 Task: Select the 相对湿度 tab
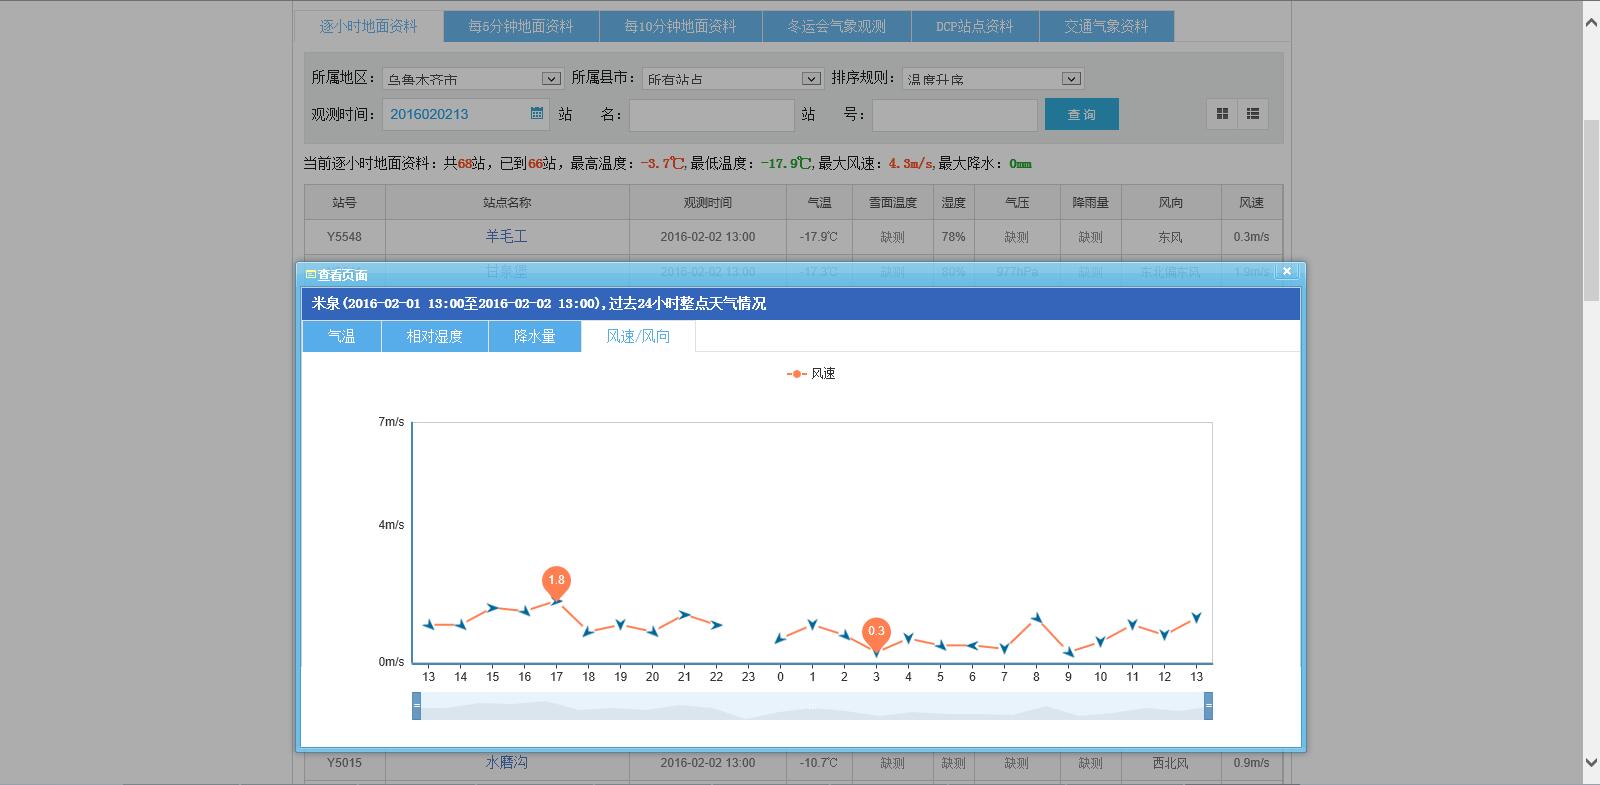pos(434,337)
